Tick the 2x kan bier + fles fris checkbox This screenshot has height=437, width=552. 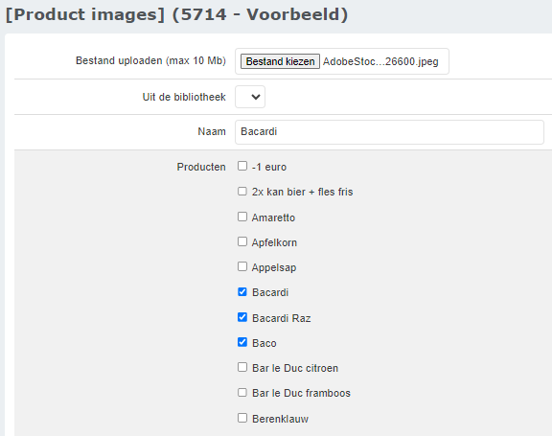tap(242, 191)
